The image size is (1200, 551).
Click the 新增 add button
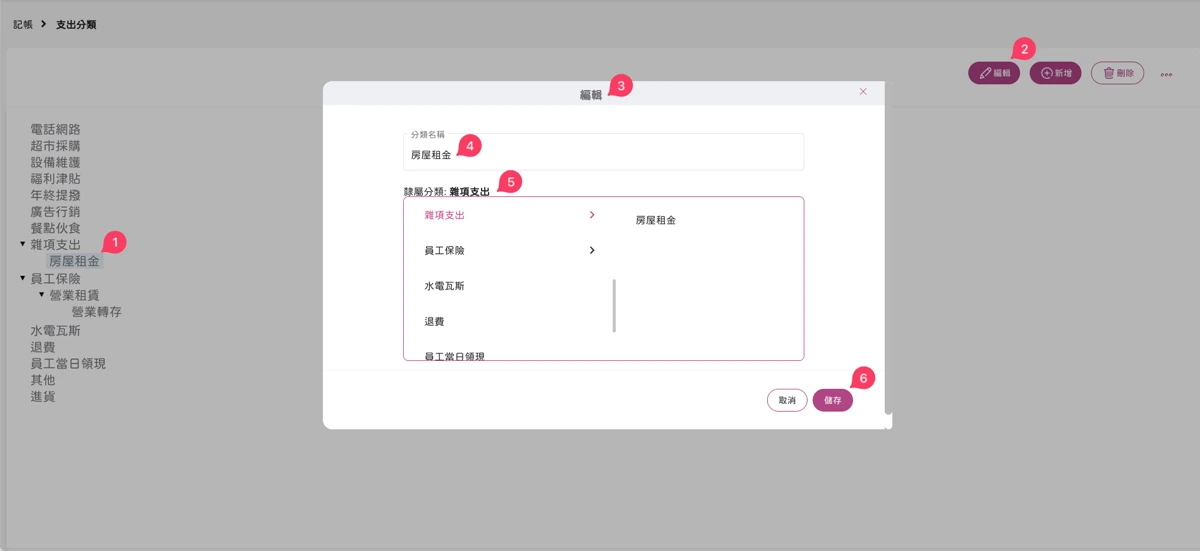(x=1055, y=73)
